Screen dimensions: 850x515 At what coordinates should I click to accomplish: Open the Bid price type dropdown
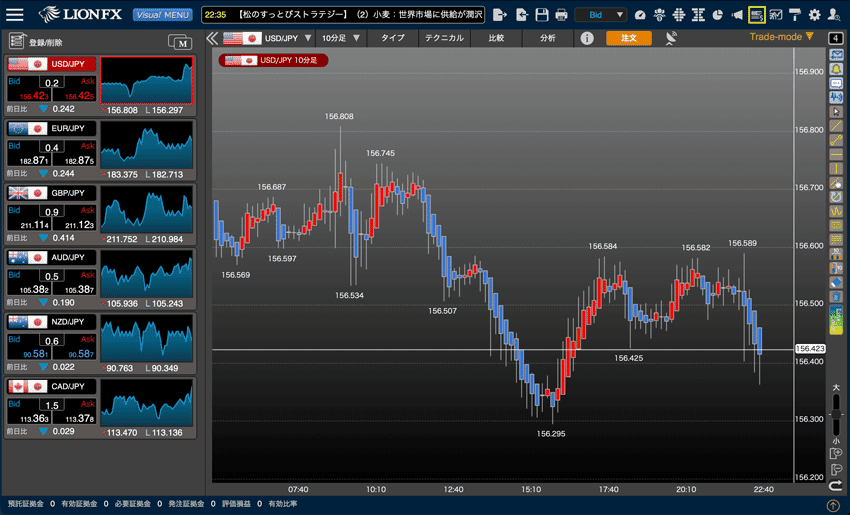(x=601, y=15)
